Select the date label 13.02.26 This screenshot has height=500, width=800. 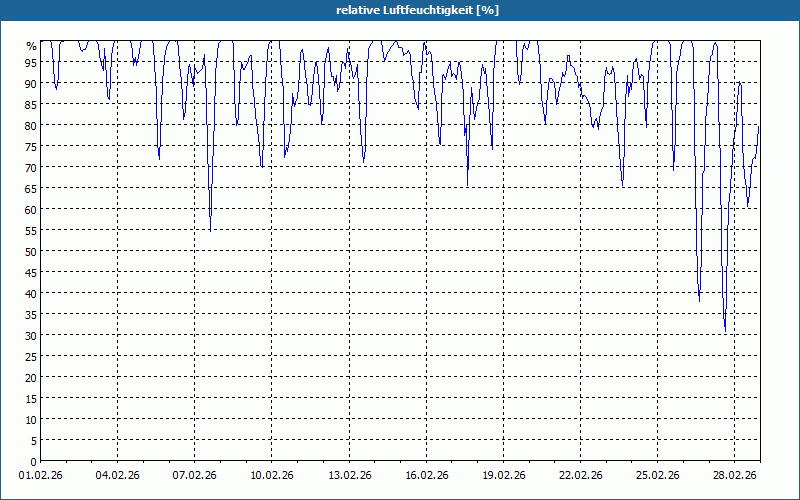click(349, 475)
